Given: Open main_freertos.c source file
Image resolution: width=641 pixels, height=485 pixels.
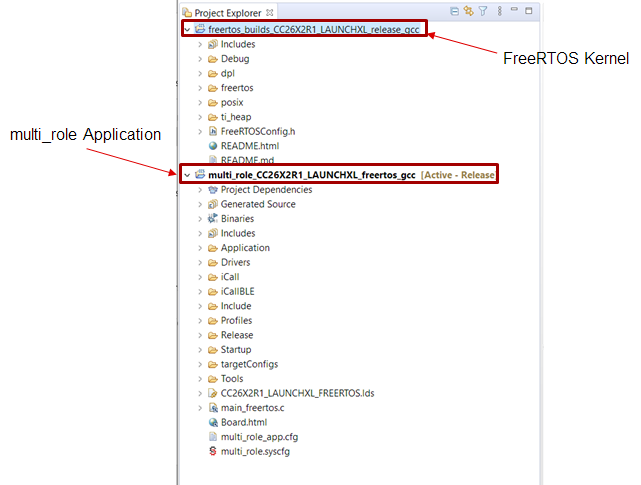Looking at the screenshot, I should tap(252, 408).
